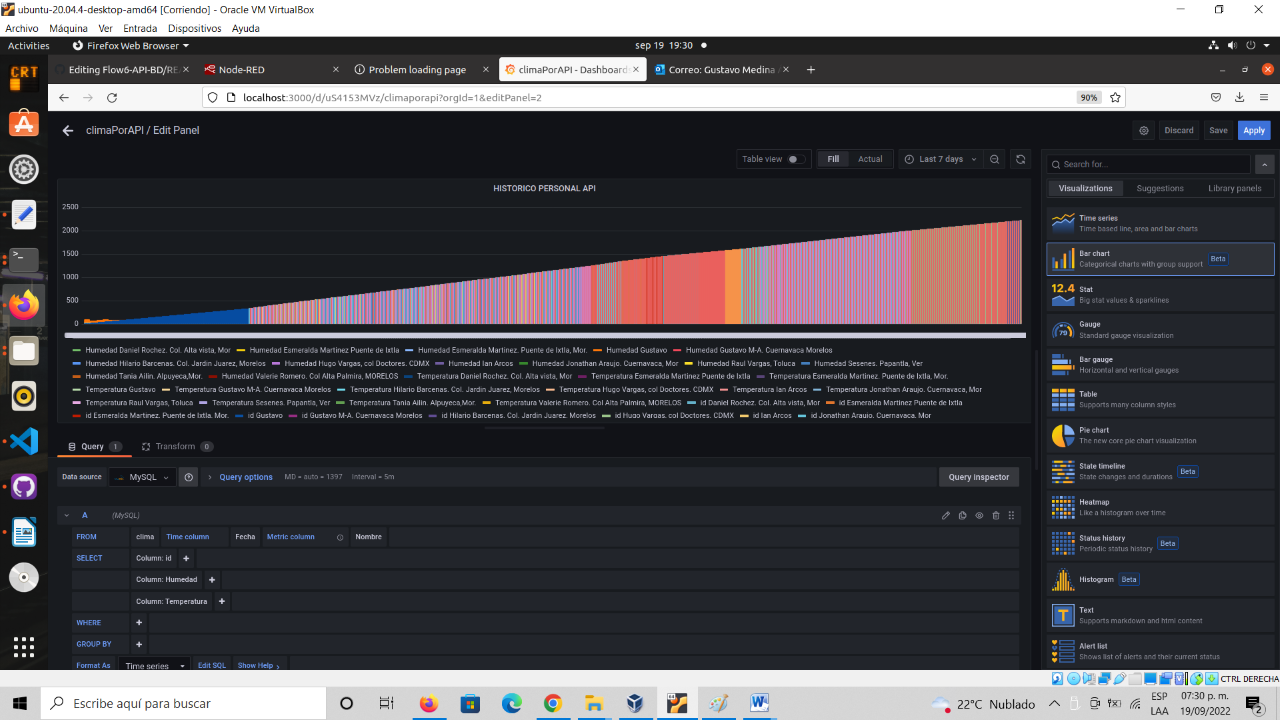Delete query A with the trash icon
Image resolution: width=1280 pixels, height=720 pixels.
[x=995, y=515]
